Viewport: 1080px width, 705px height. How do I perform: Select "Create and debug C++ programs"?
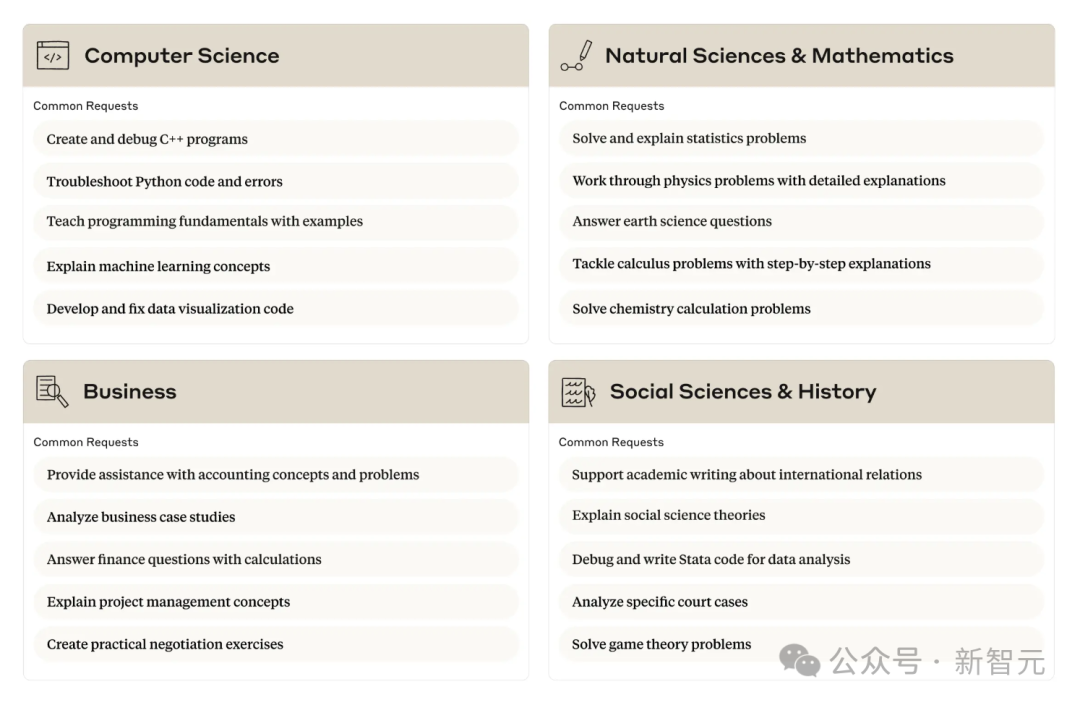147,139
